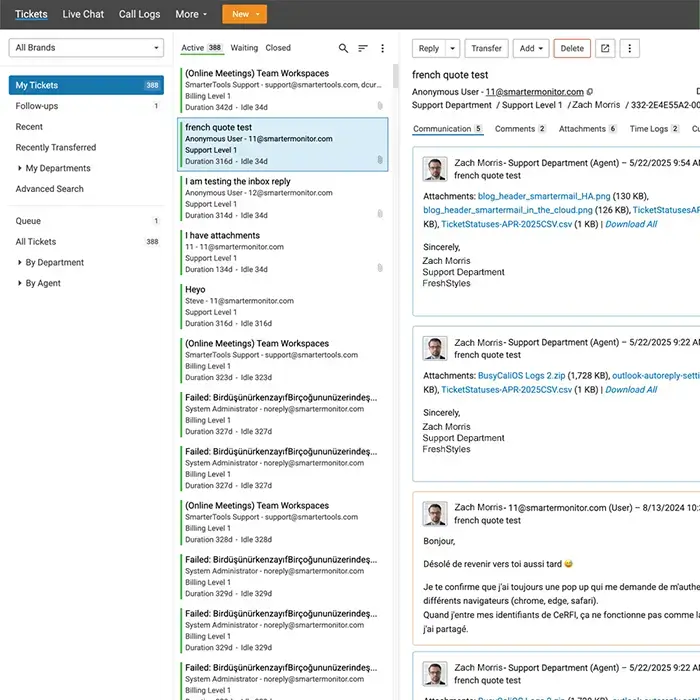Viewport: 700px width, 700px height.
Task: Switch to Live Chat section
Action: coord(83,14)
